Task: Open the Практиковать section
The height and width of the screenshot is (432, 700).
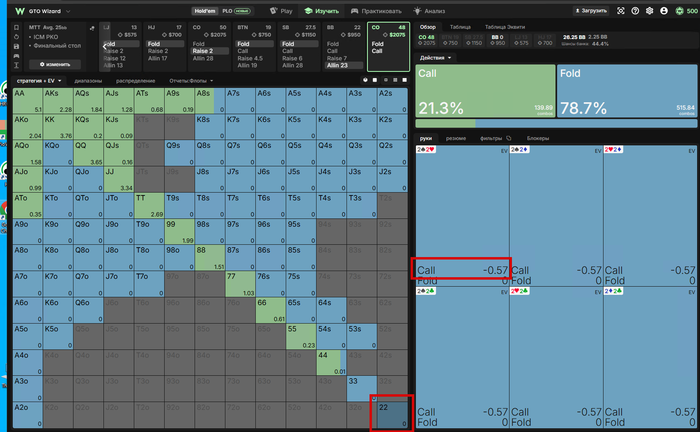Action: [376, 11]
